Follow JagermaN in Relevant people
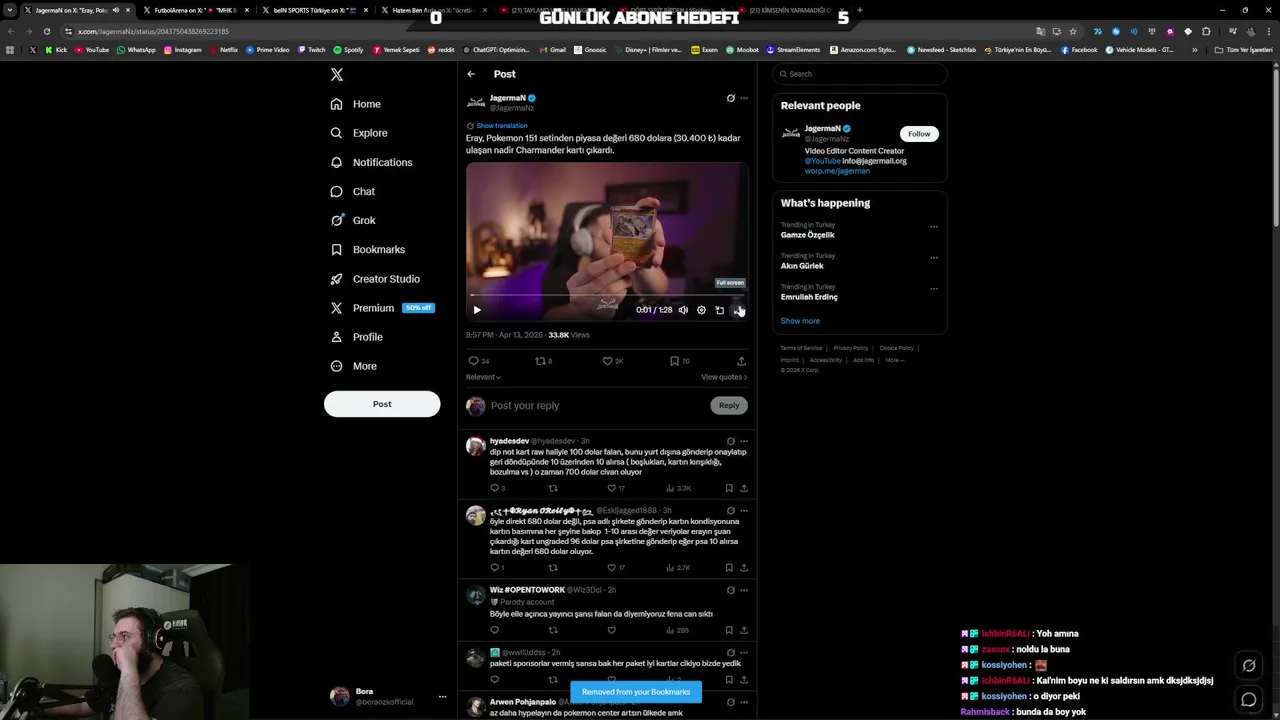The image size is (1280, 720). tap(919, 134)
